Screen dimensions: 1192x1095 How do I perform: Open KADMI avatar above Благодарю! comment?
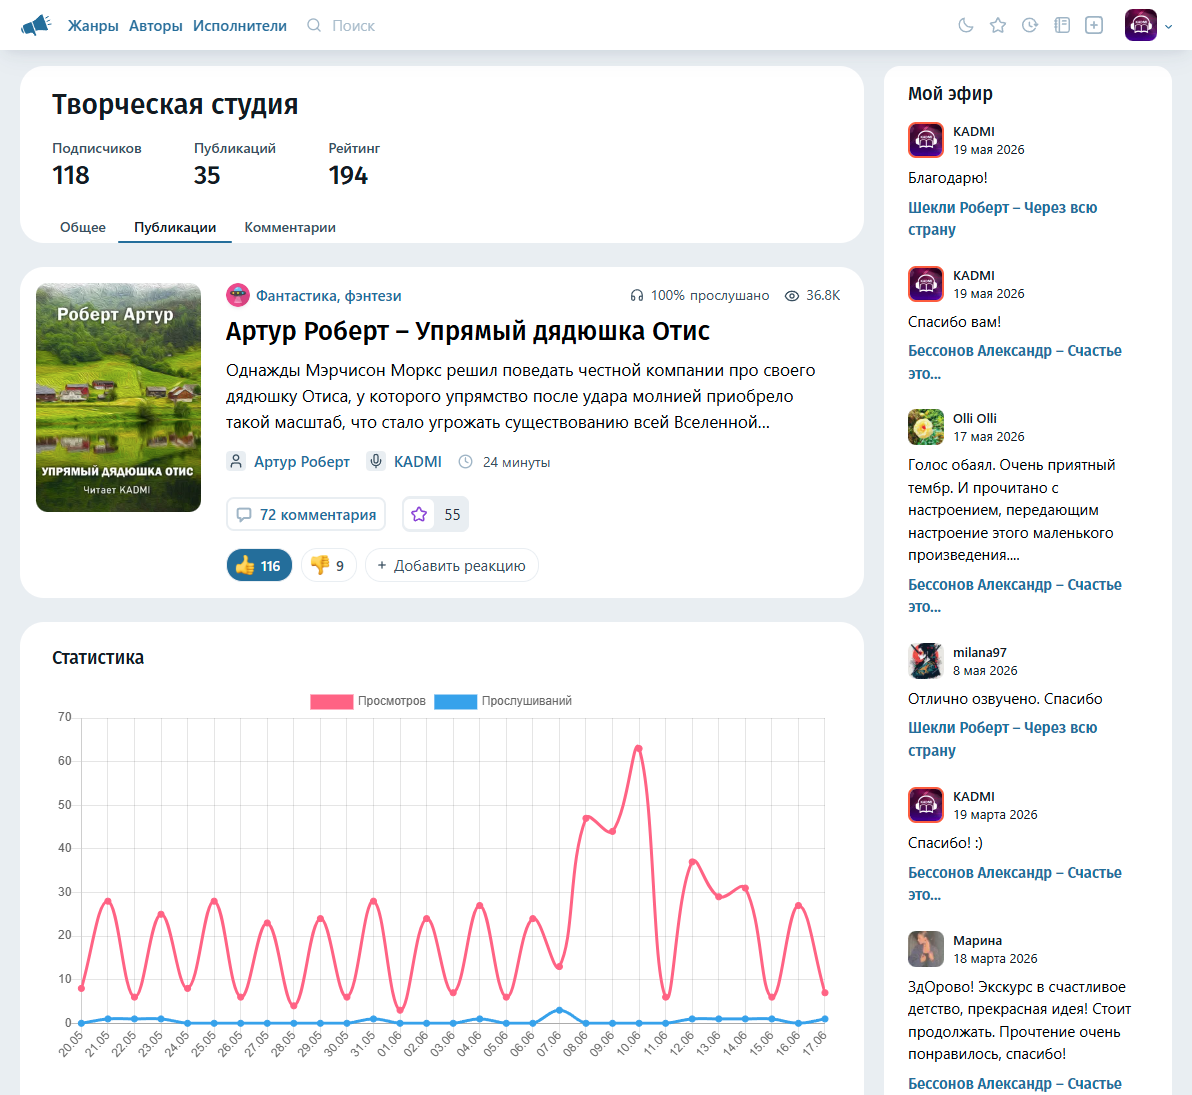tap(926, 140)
